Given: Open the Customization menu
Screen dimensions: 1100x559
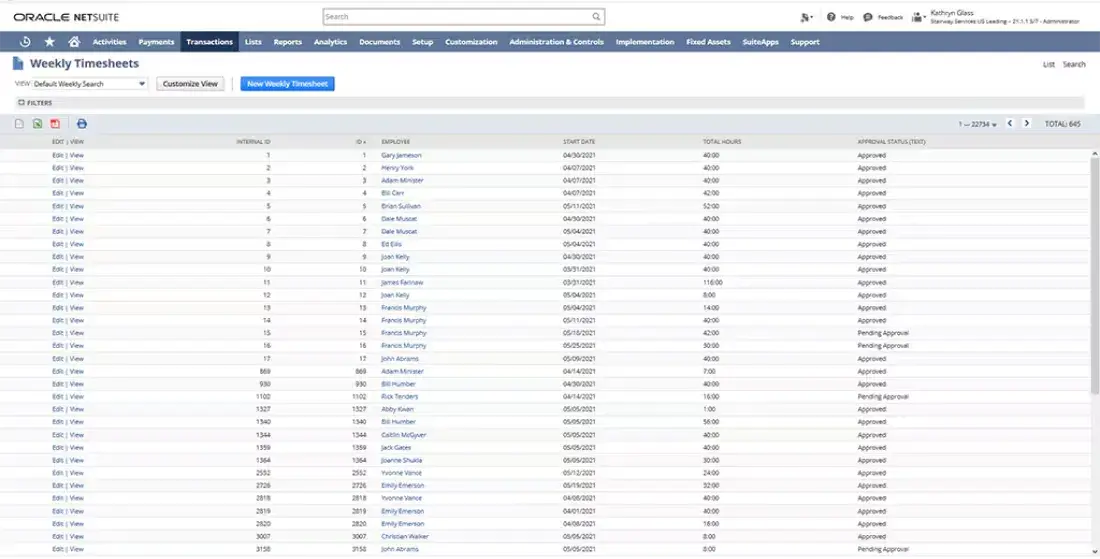Looking at the screenshot, I should [471, 42].
